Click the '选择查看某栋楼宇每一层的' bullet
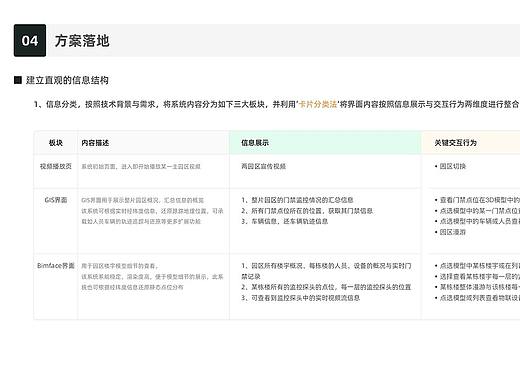520x390 pixels. pos(477,276)
